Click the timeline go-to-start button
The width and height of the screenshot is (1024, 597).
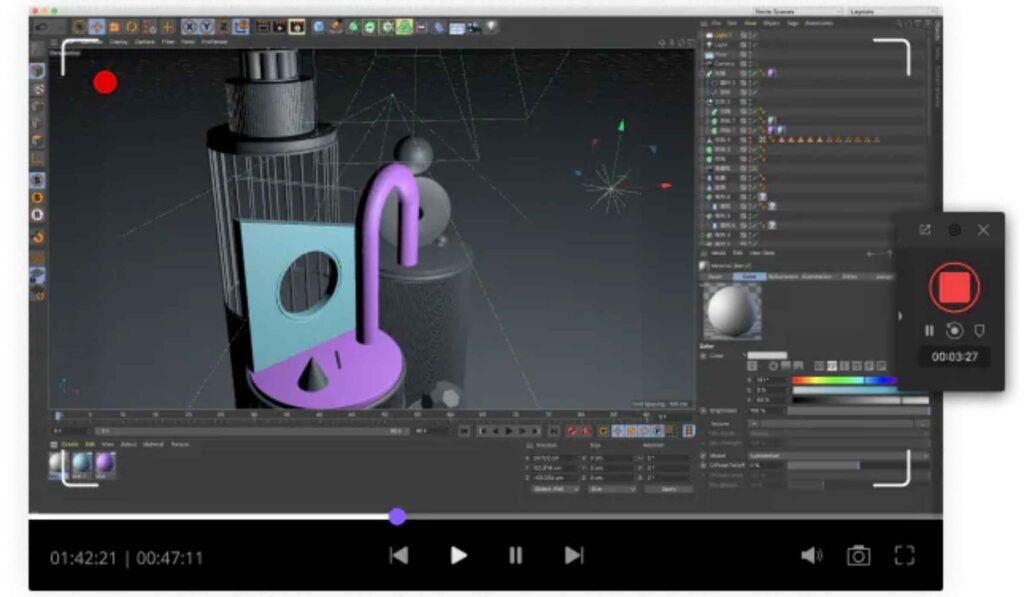pos(464,431)
